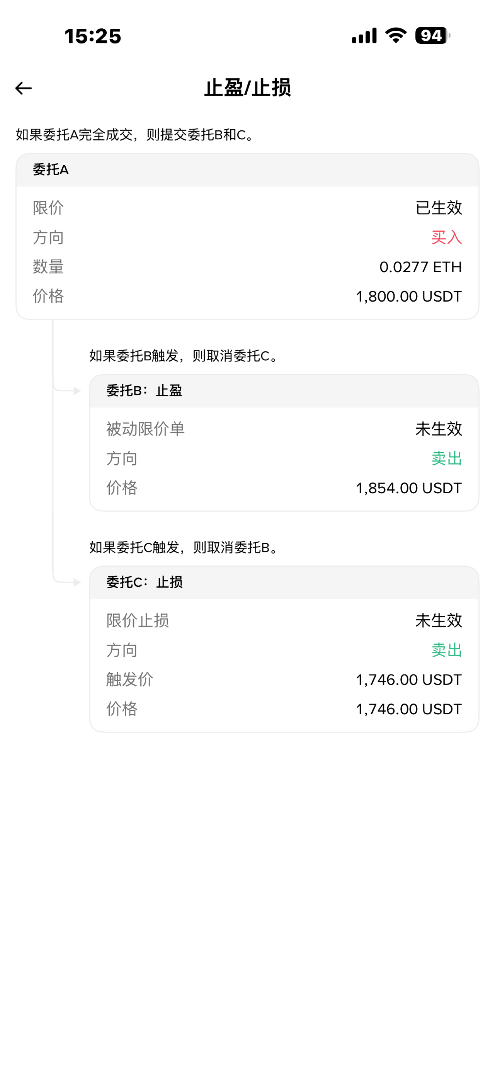Screen dimensions: 494x1078
Task: Tap the green 卖出 label in 委托C
Action: coord(447,650)
